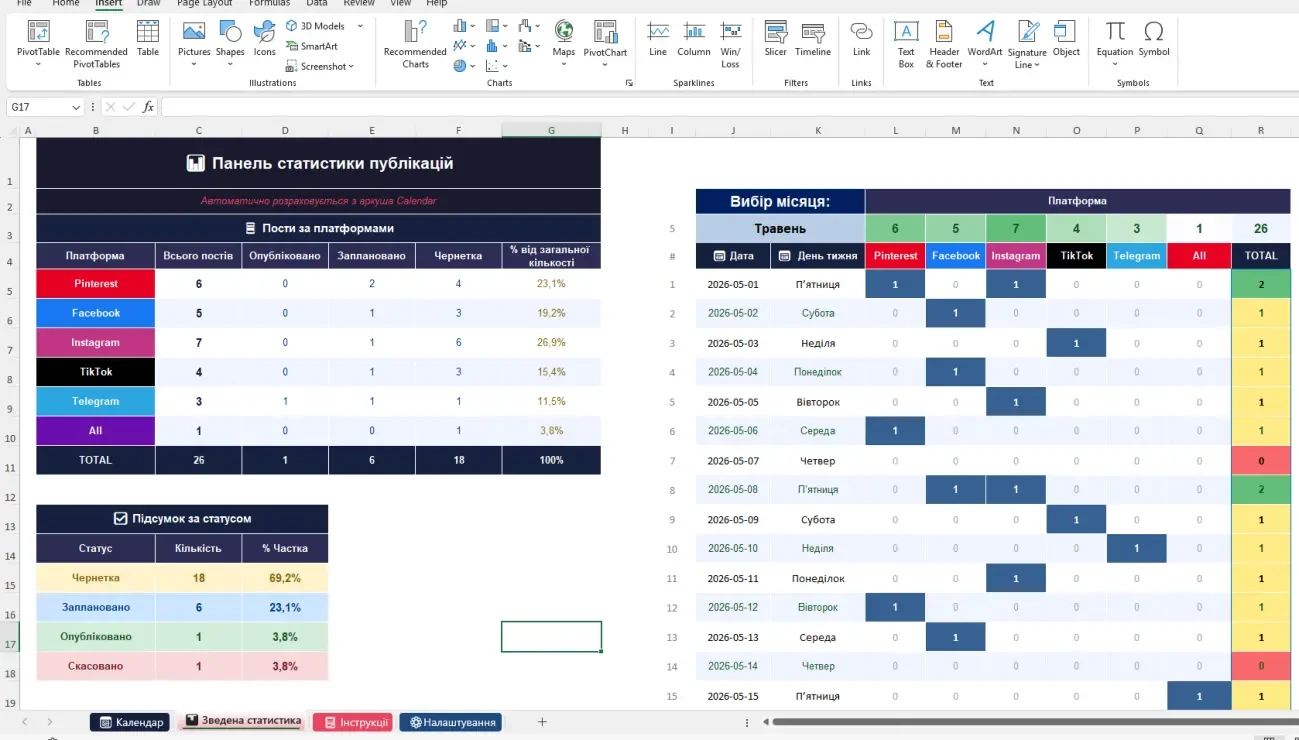The image size is (1299, 740).
Task: Switch to the Інструкції sheet tab
Action: 352,722
